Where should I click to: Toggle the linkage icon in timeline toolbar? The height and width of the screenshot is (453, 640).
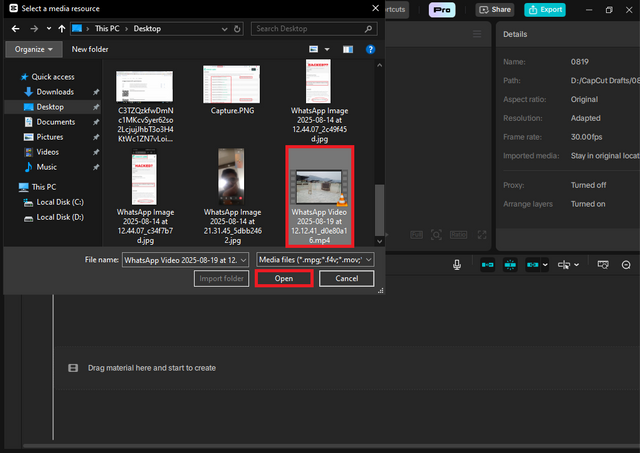tap(533, 265)
